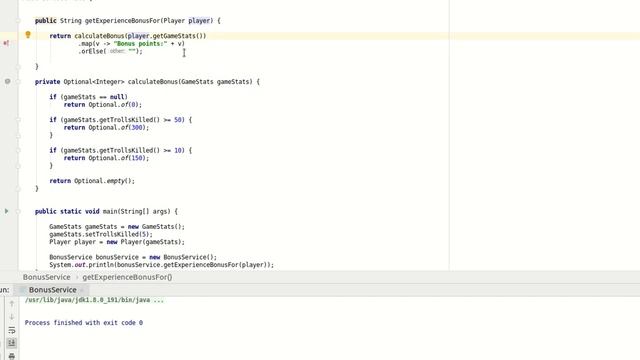Click fold end marker after Optional.of(150) block
640x360 pixels.
click(18, 166)
